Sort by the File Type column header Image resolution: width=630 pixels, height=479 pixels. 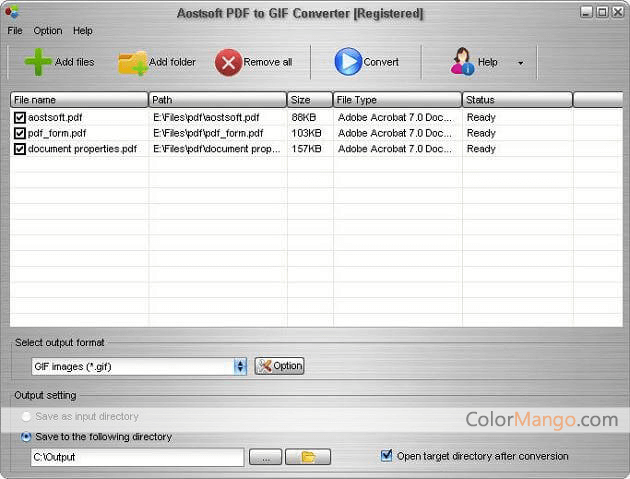[x=397, y=100]
